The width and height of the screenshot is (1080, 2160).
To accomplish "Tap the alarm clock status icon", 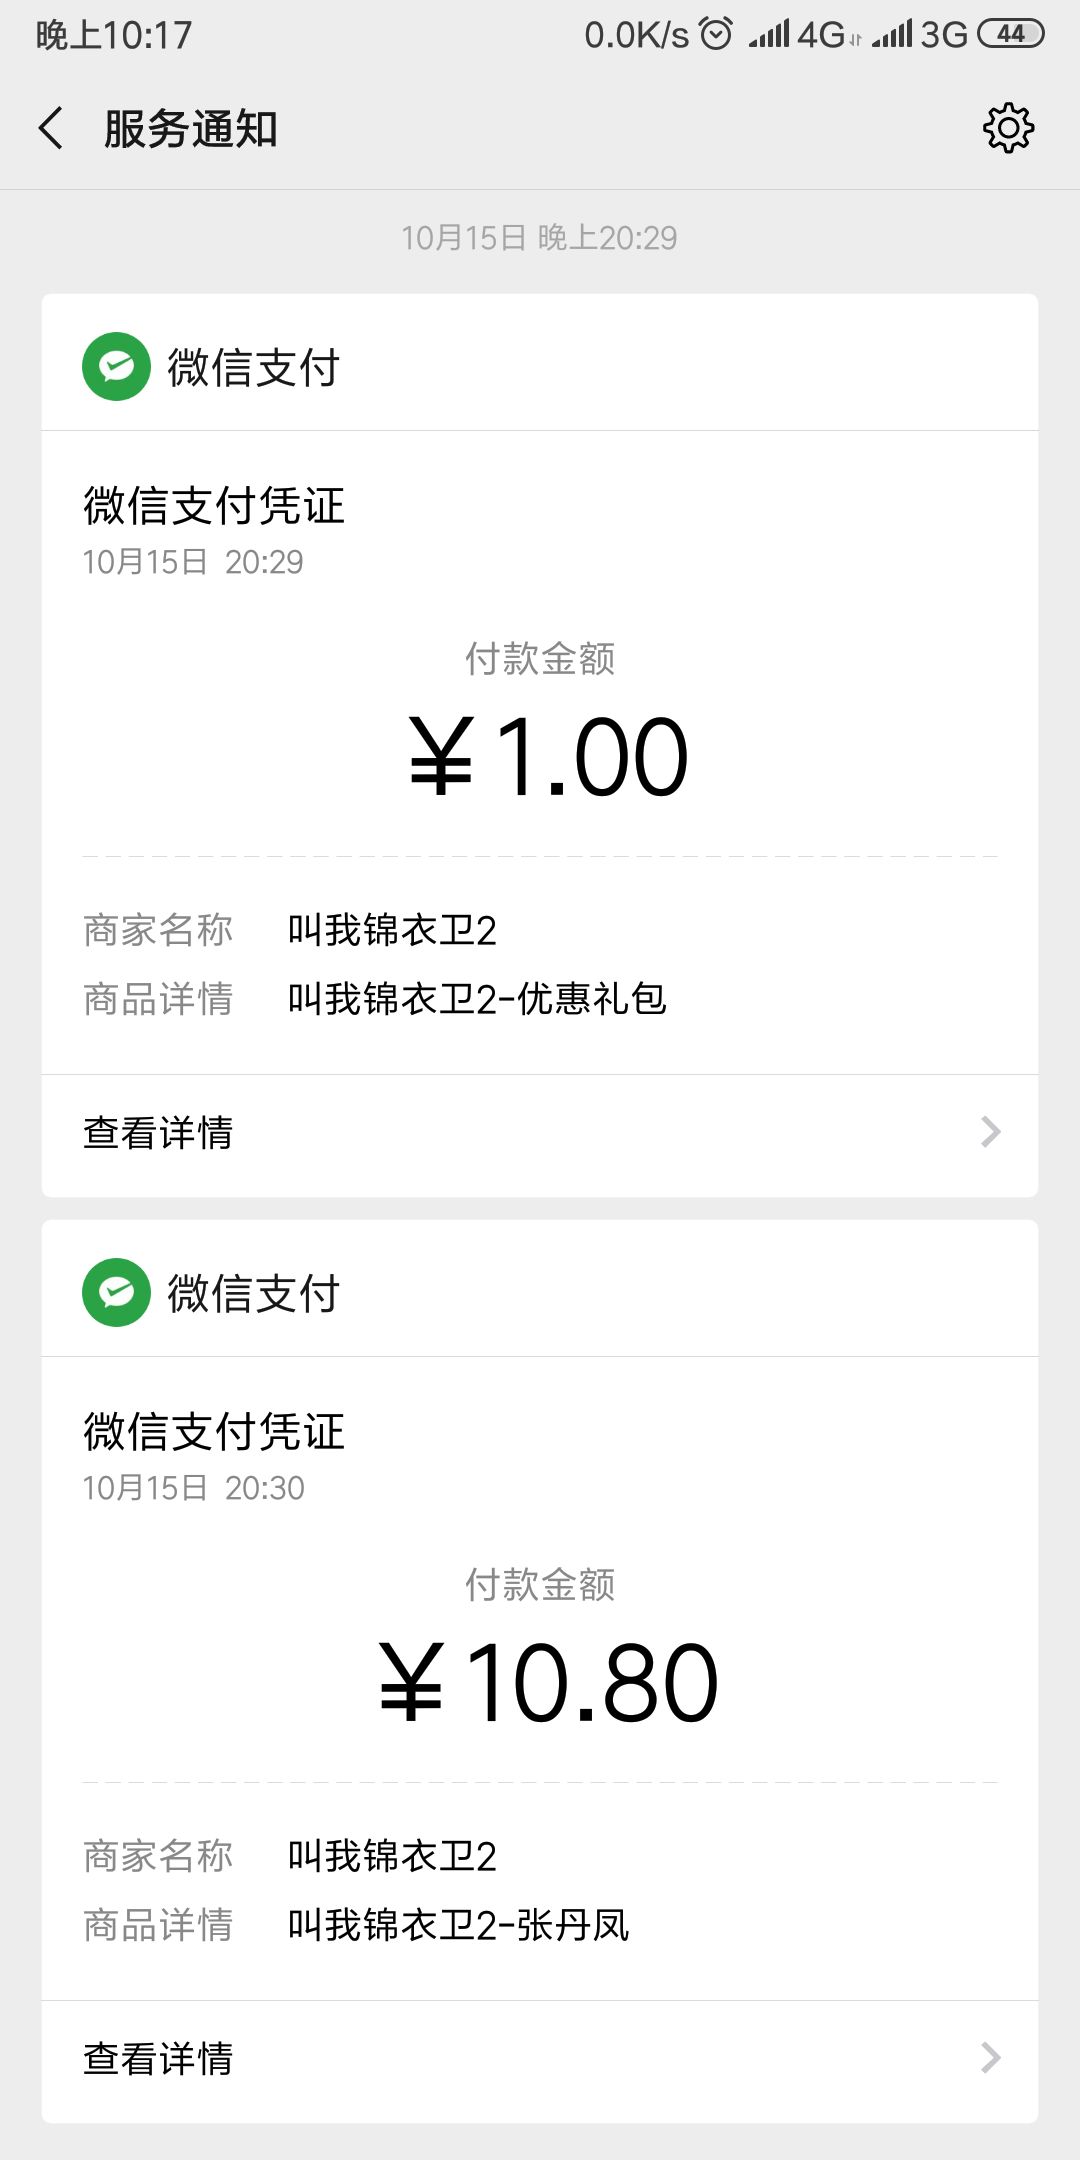I will [716, 34].
